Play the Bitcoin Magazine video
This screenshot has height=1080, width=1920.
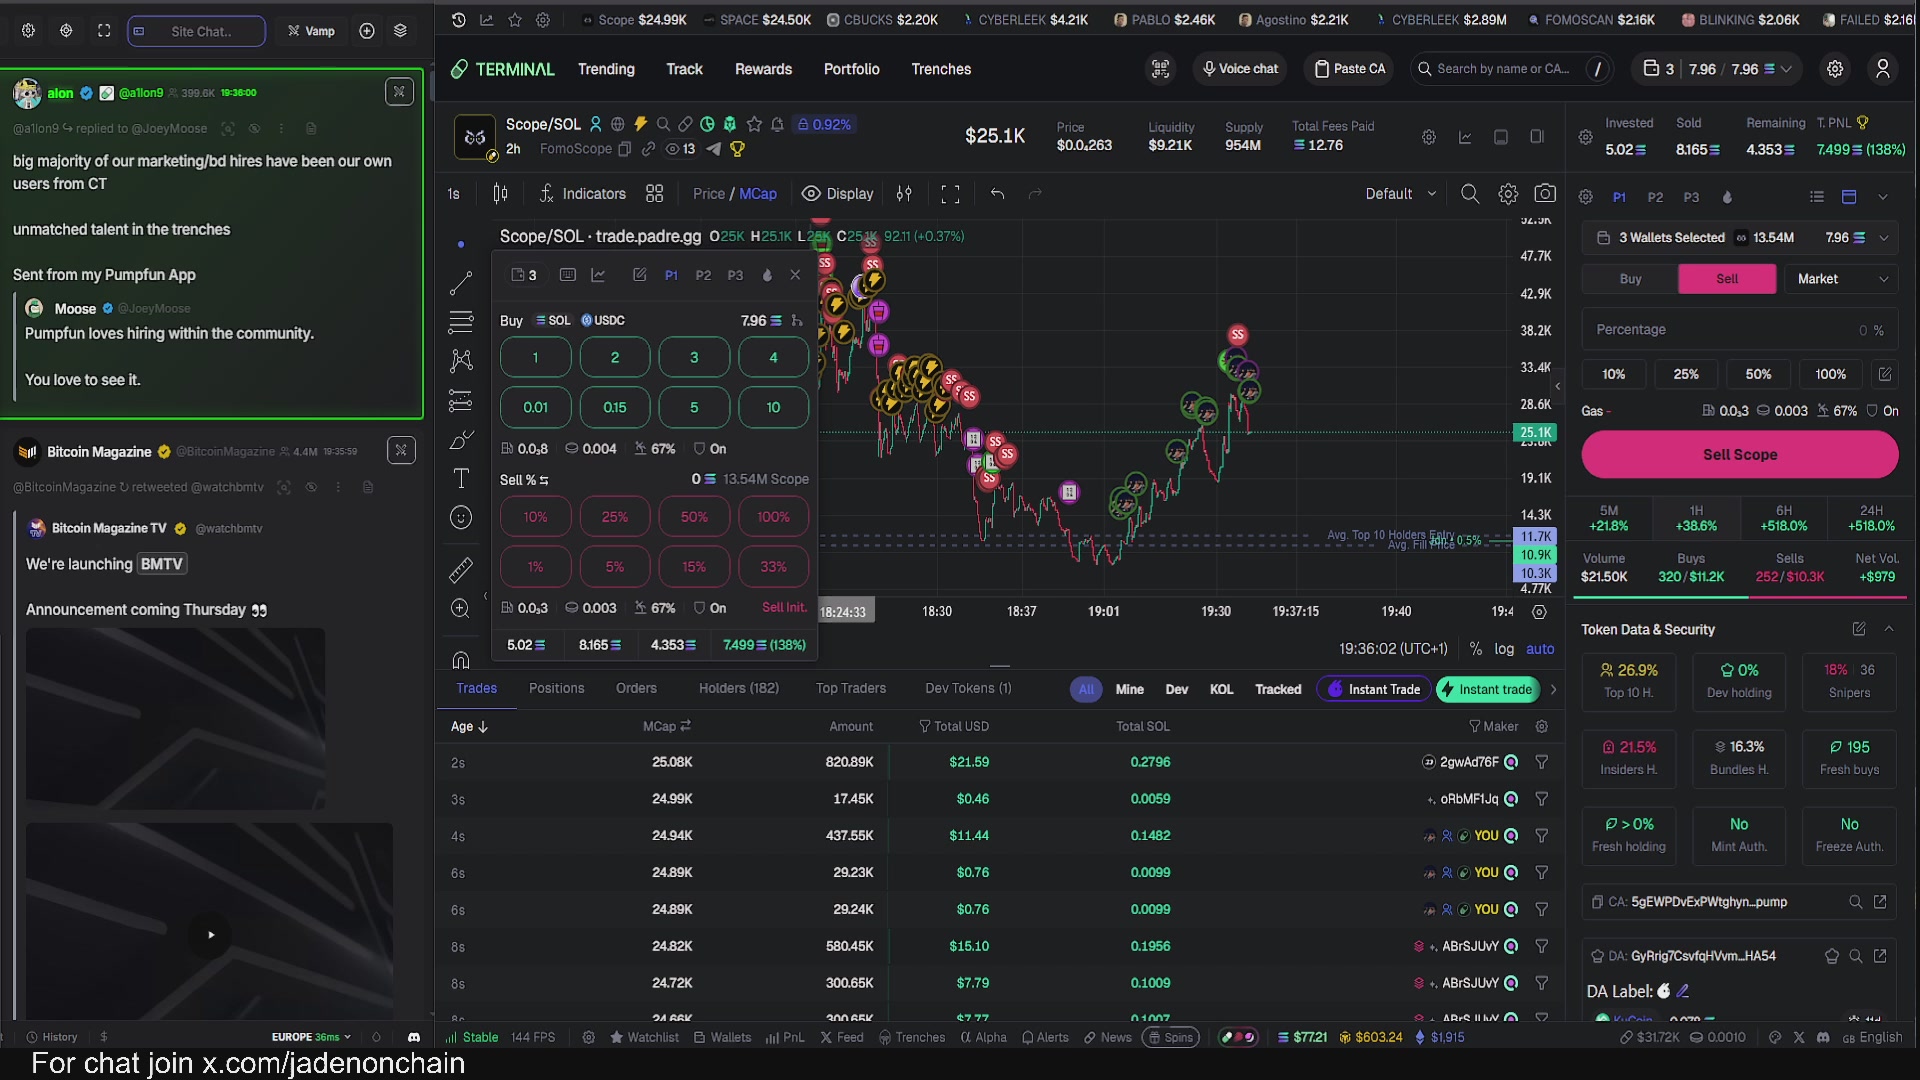click(210, 935)
